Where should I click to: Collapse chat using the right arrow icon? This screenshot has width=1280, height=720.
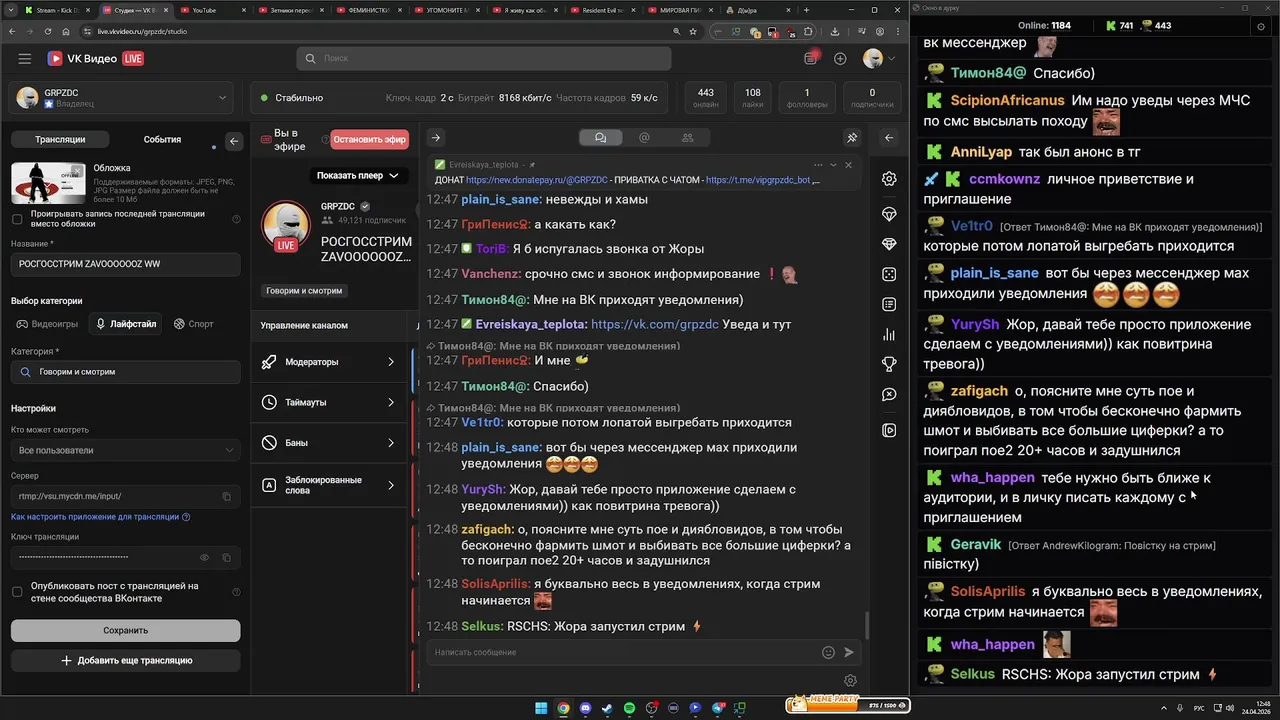pyautogui.click(x=435, y=138)
